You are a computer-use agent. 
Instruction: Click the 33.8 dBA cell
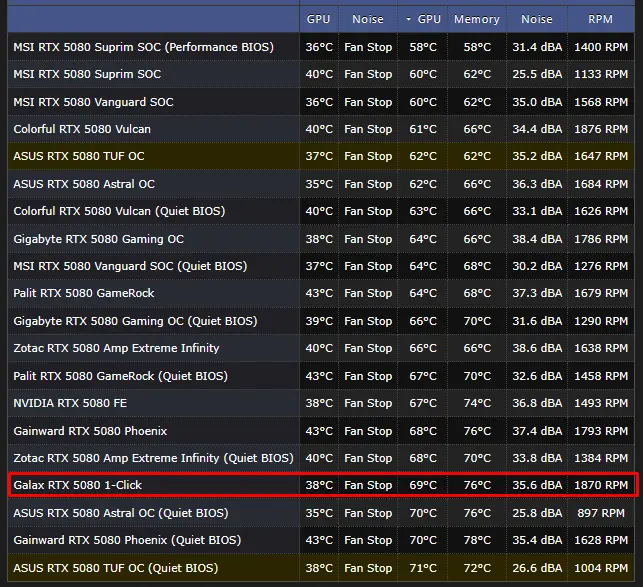click(537, 458)
